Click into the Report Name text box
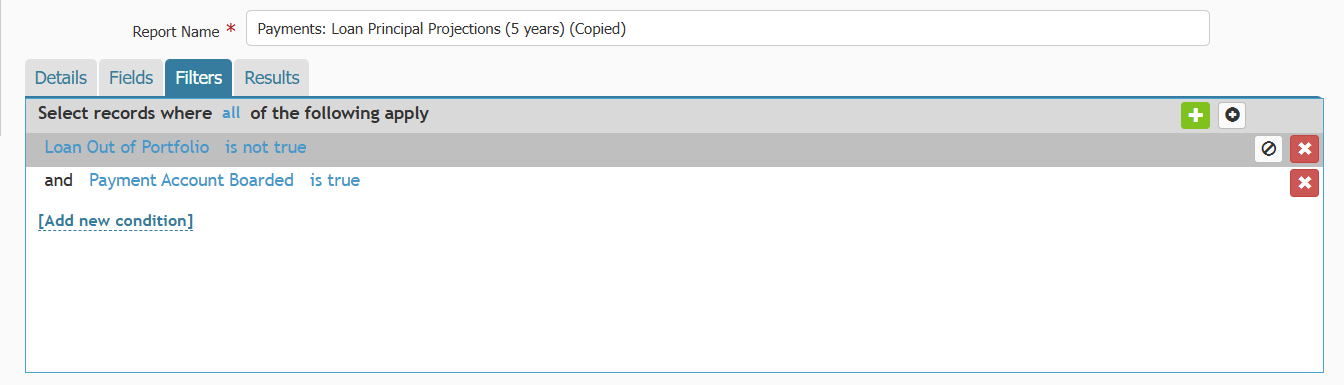 point(727,28)
